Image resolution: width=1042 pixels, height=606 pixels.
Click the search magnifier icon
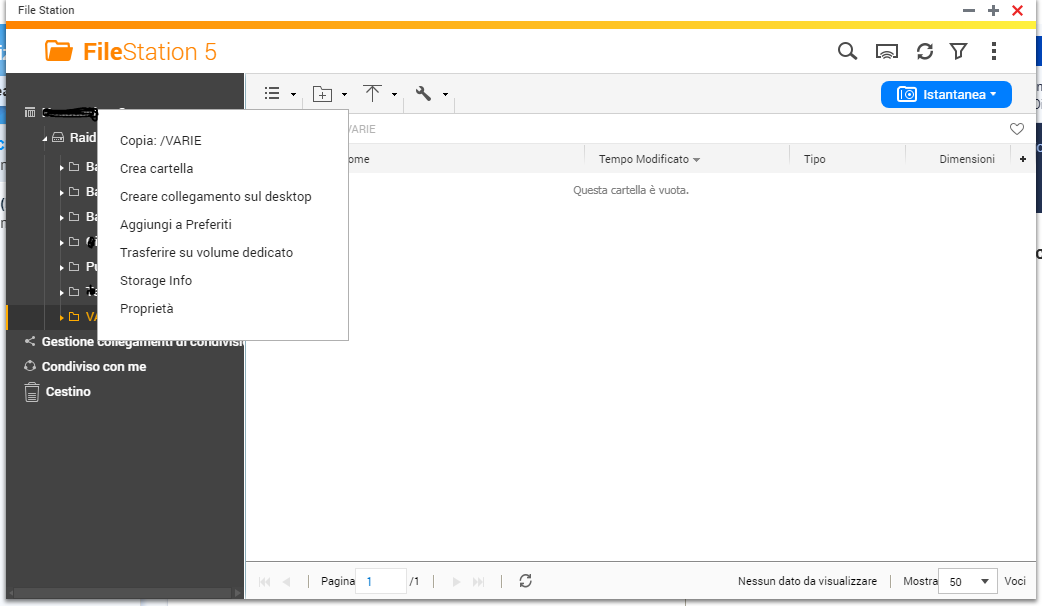point(847,51)
